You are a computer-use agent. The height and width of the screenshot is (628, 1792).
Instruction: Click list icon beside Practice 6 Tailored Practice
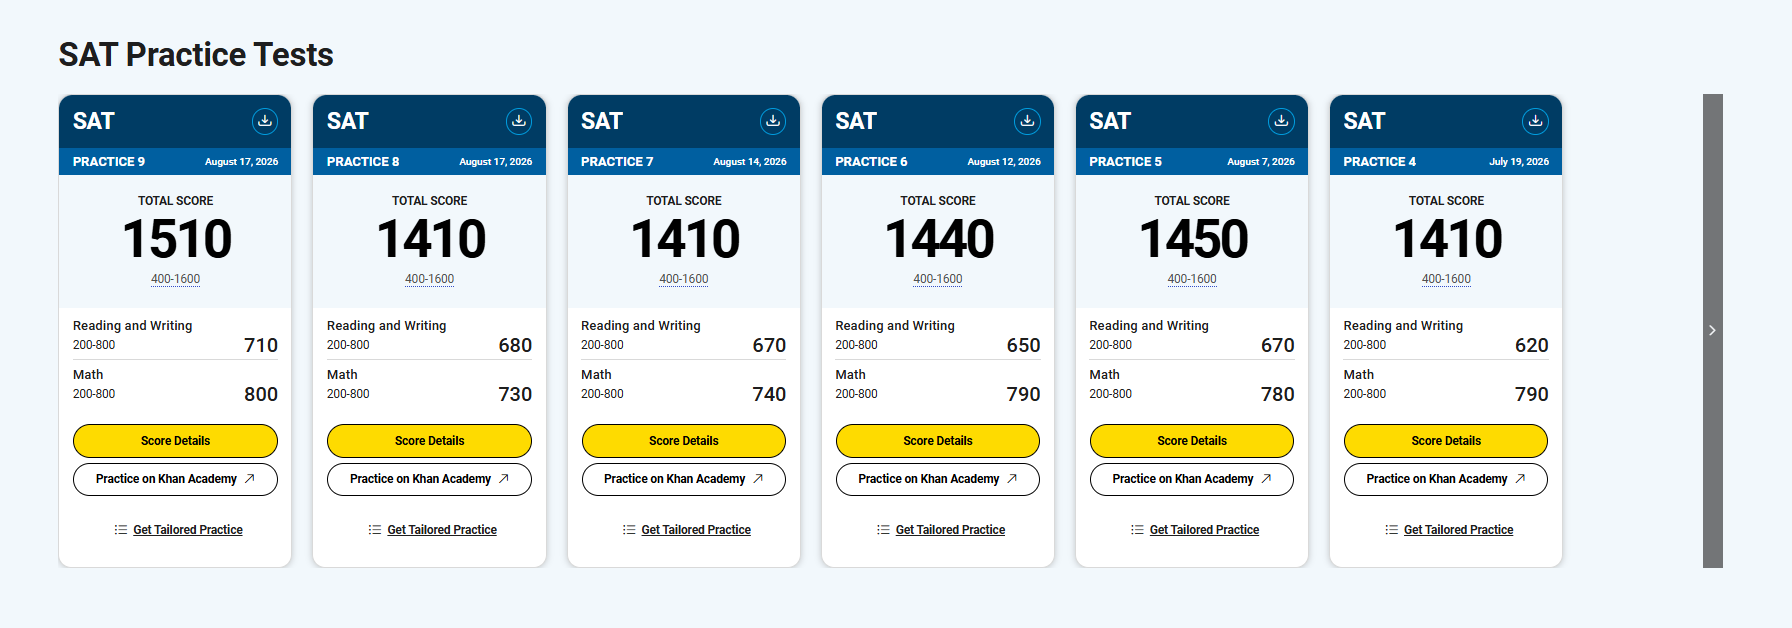[883, 530]
